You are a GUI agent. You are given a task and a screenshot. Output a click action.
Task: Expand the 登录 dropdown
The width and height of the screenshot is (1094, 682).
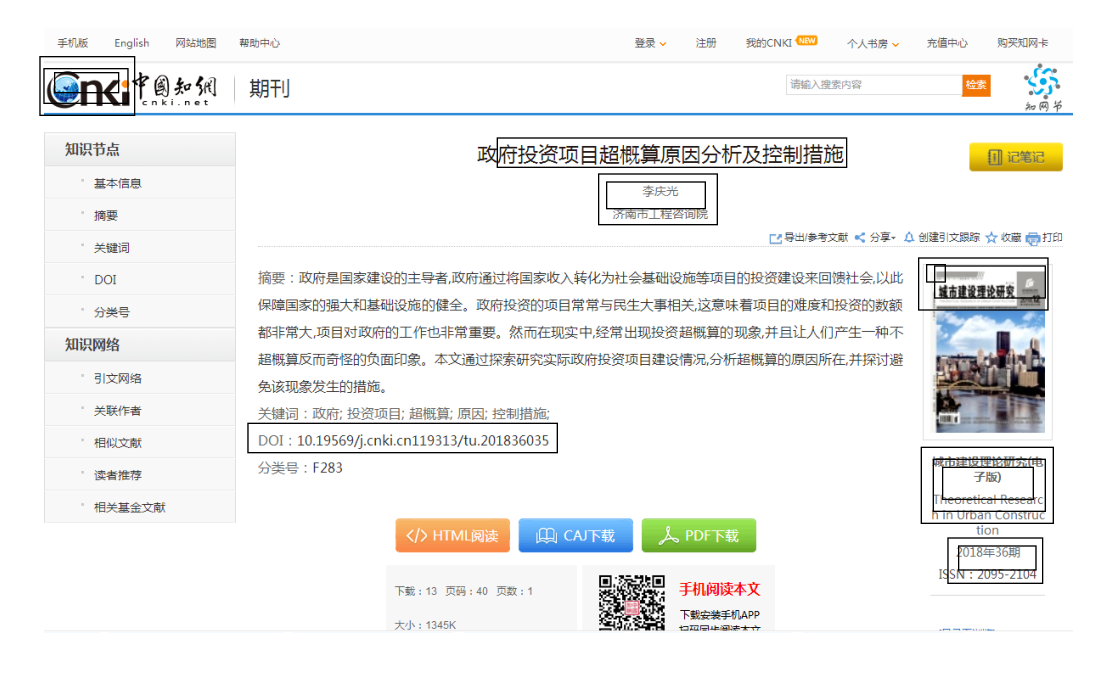tap(662, 44)
